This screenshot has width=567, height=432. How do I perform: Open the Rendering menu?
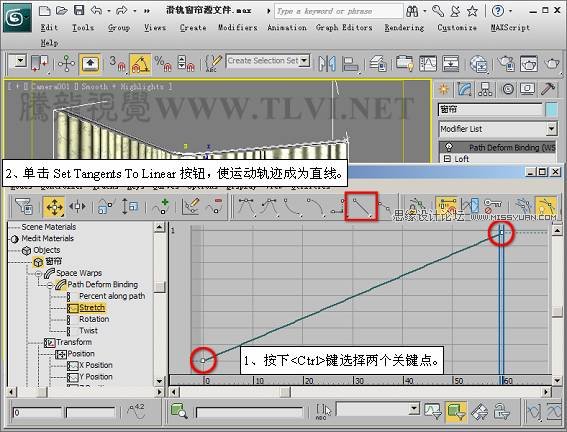click(x=404, y=27)
